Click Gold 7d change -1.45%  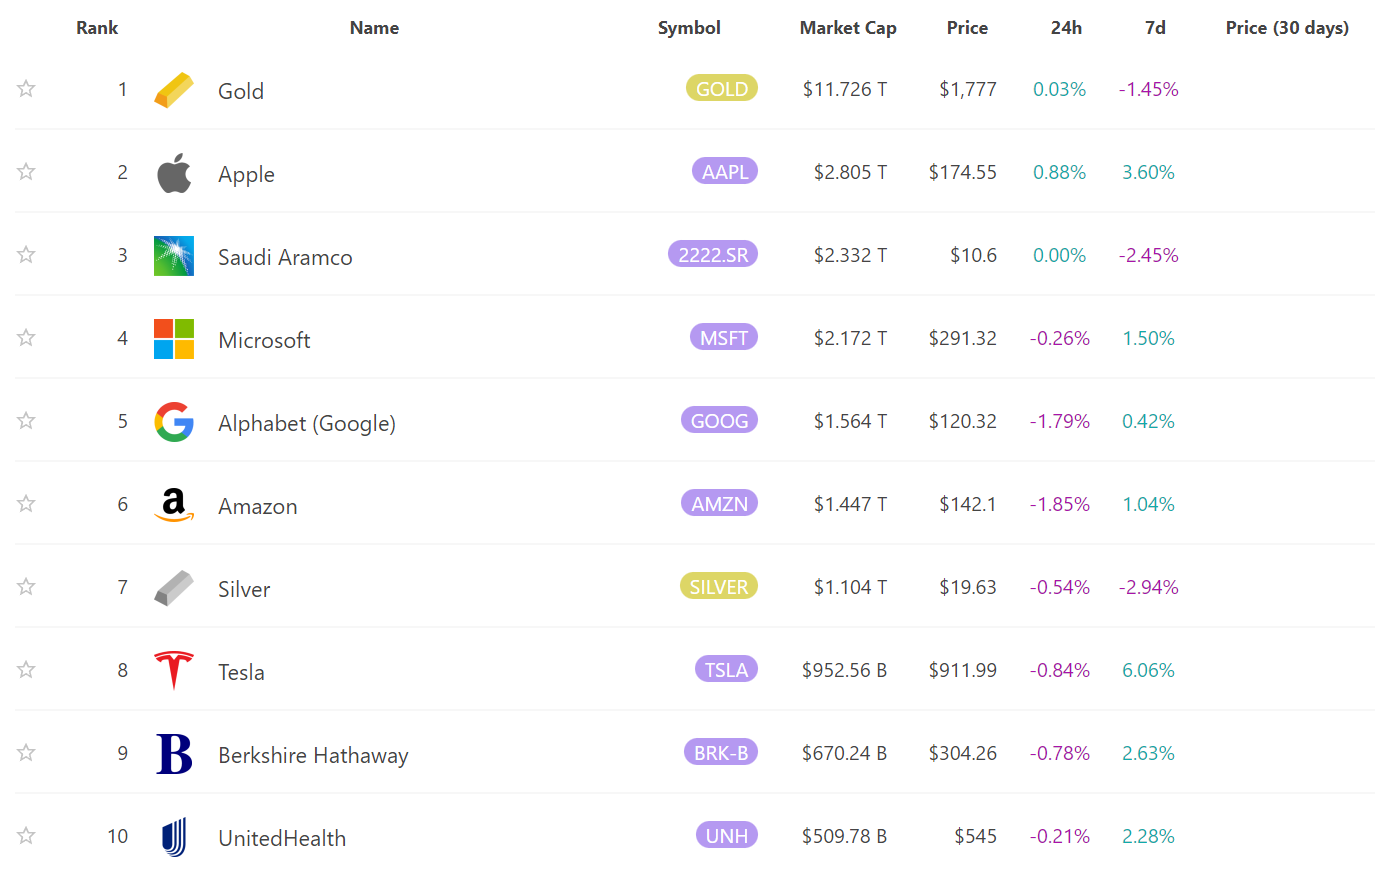click(x=1149, y=89)
